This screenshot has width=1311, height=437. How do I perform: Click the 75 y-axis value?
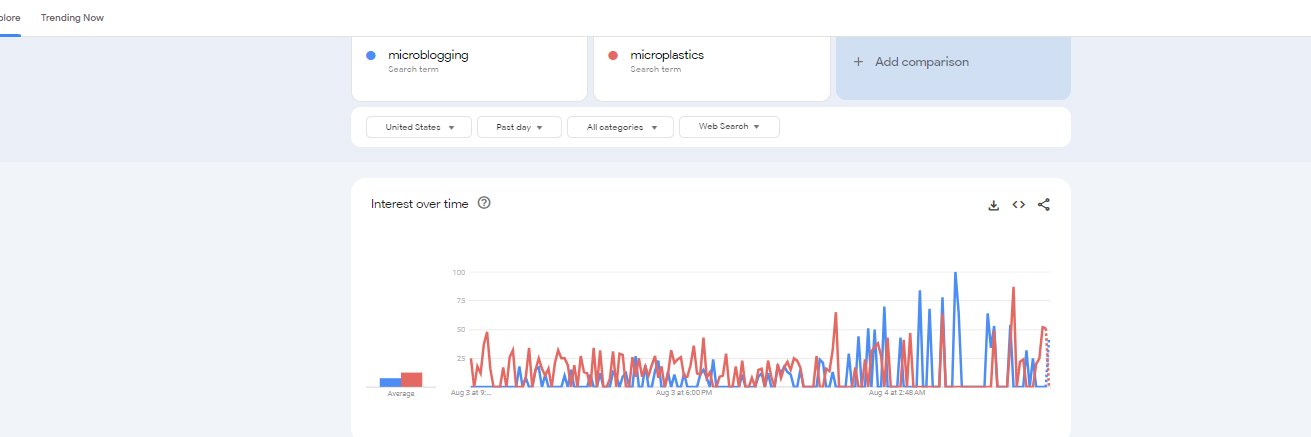point(460,301)
